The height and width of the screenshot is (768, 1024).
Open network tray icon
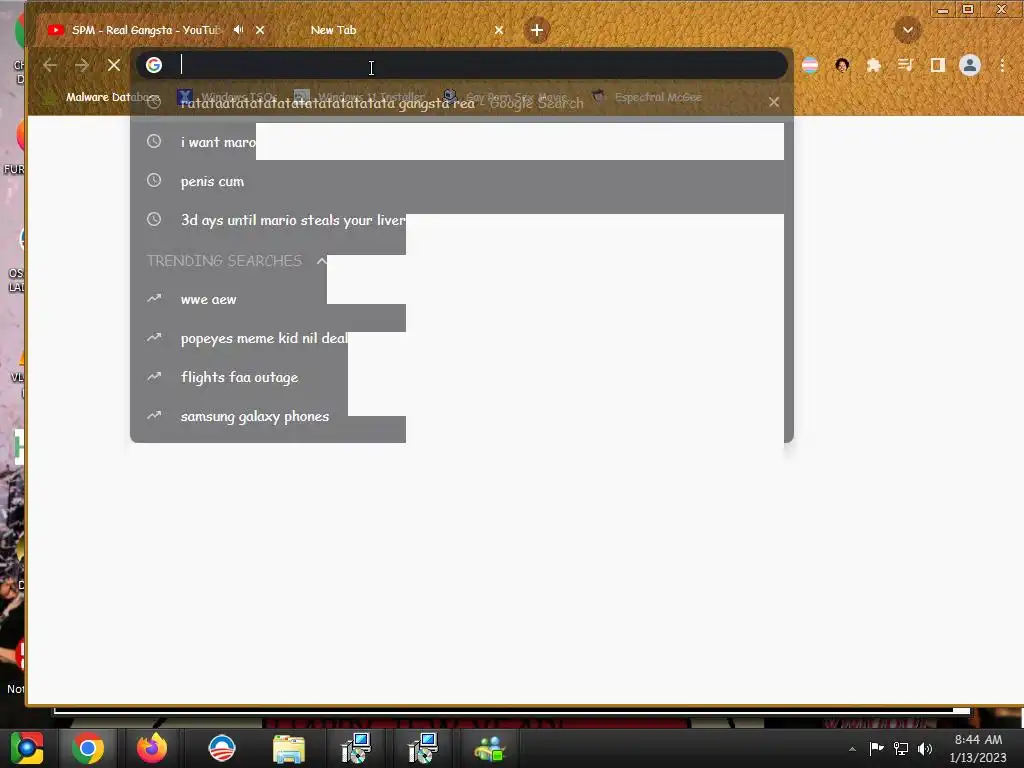[x=901, y=748]
